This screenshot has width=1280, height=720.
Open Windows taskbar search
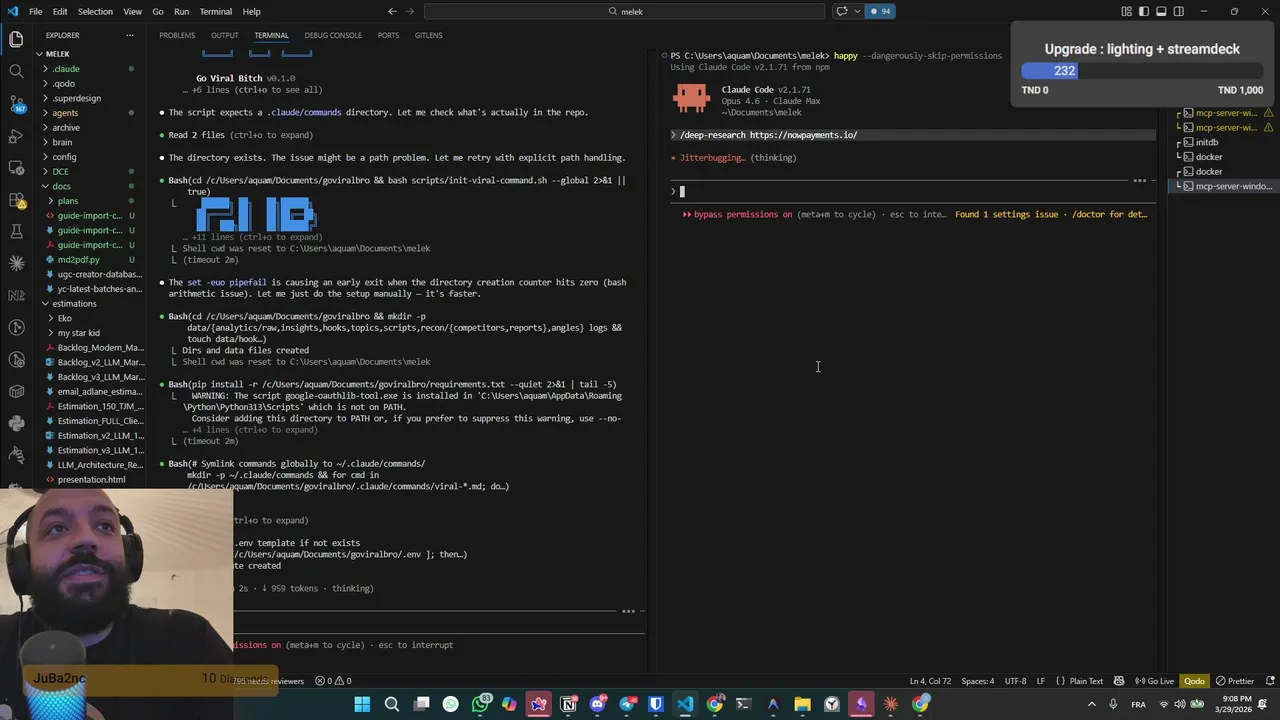point(392,704)
